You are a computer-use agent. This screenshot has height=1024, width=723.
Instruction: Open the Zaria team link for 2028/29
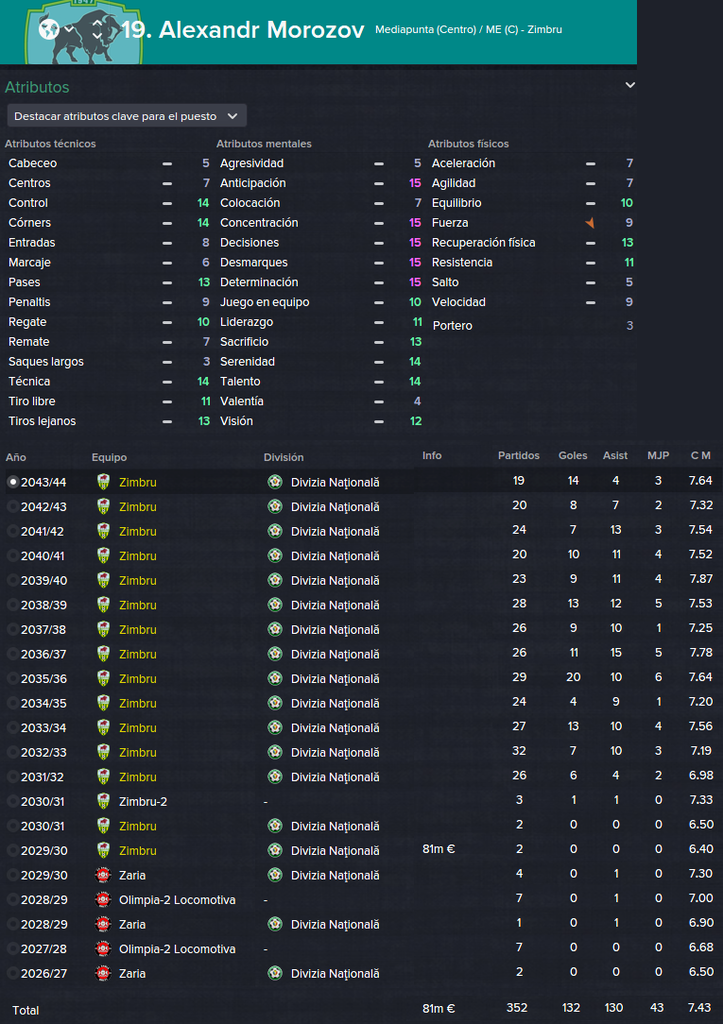[132, 924]
